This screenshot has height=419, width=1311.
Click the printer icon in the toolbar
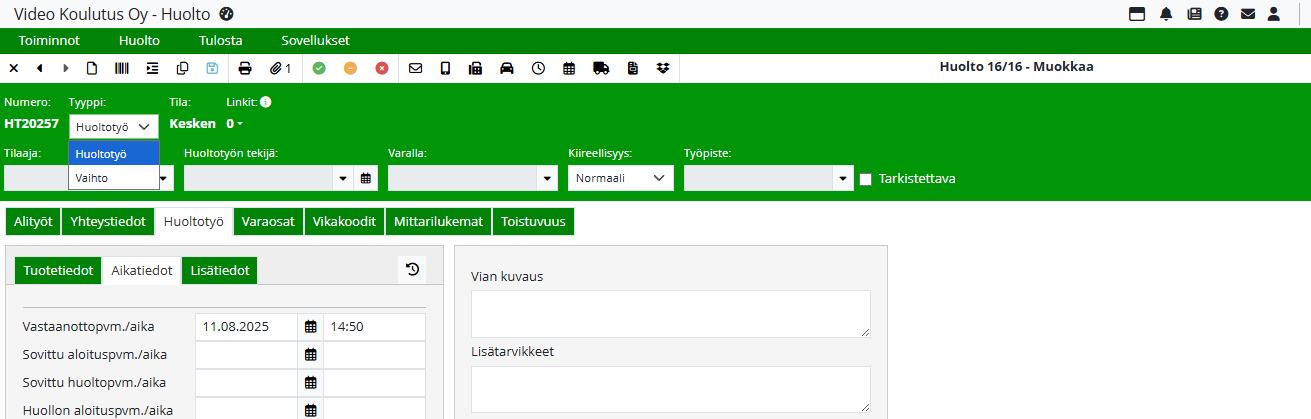[245, 68]
